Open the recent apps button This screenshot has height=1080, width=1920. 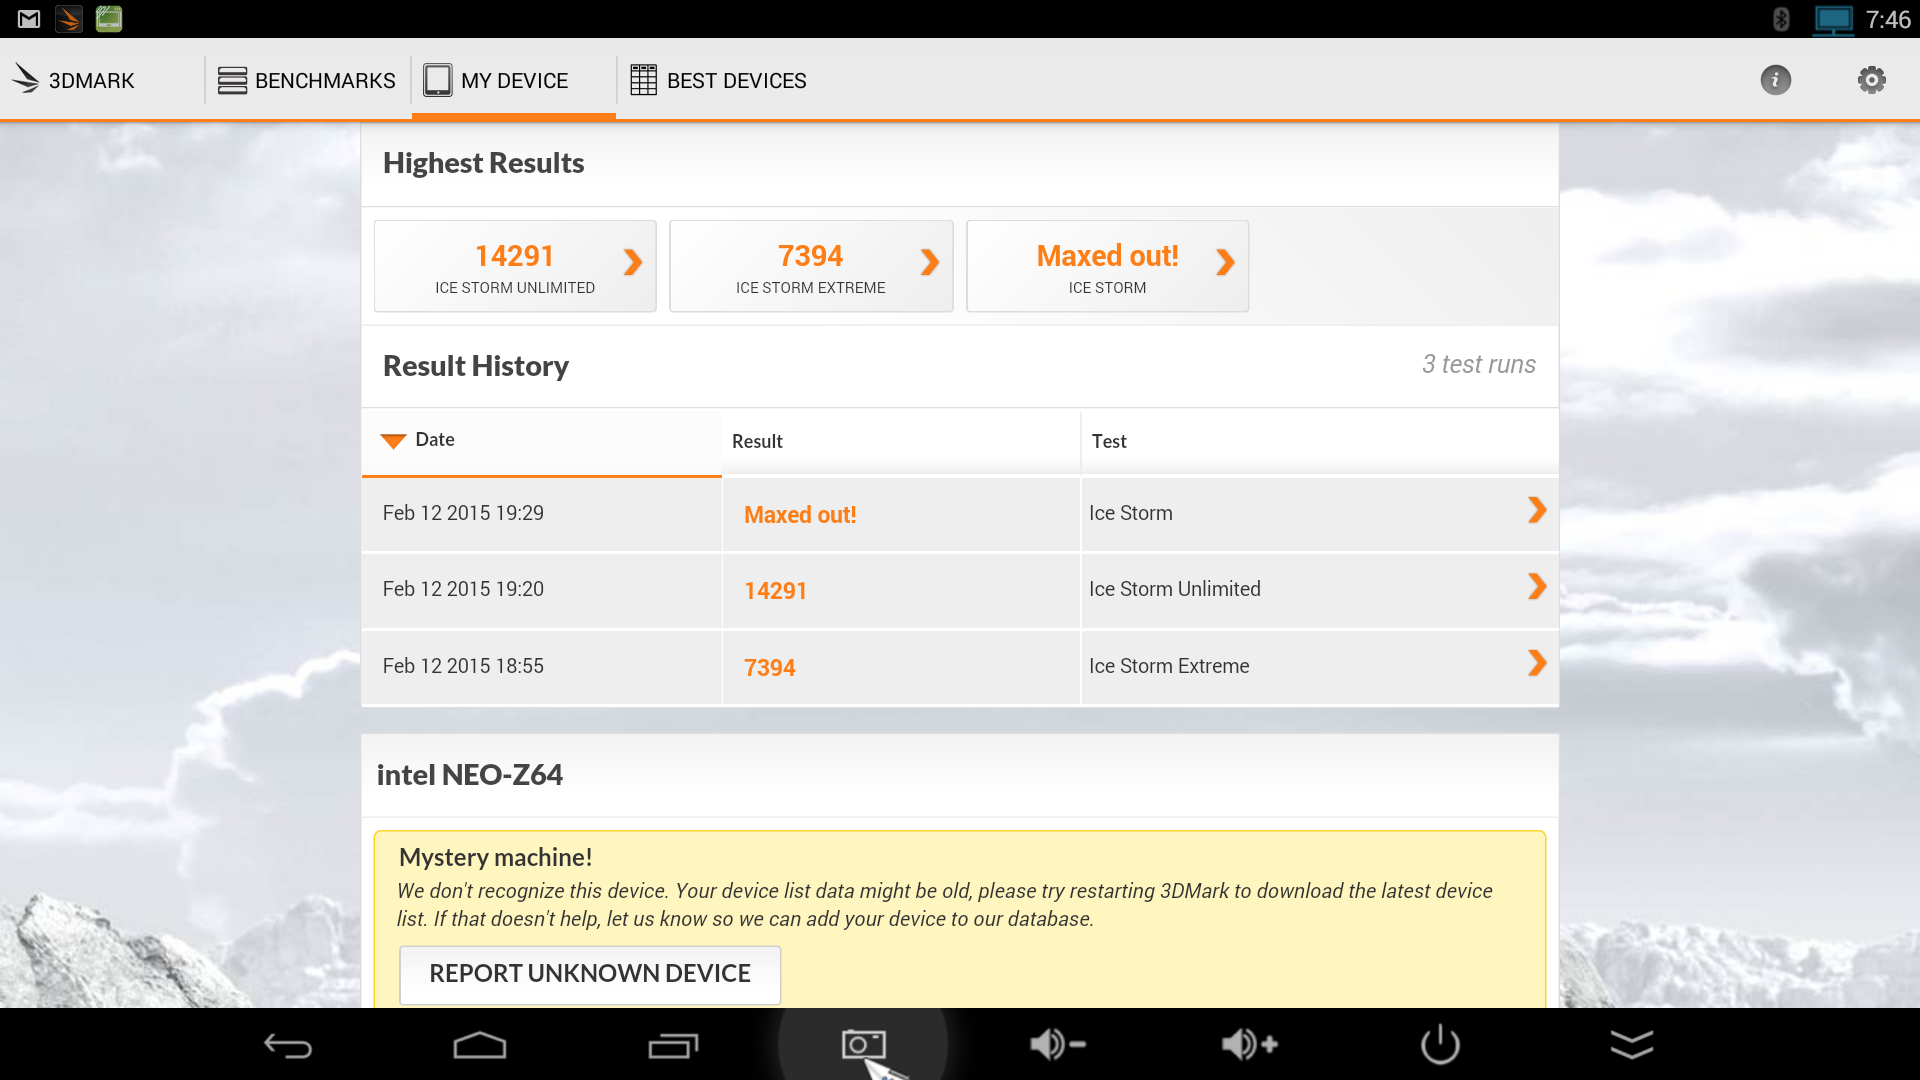click(x=673, y=1045)
